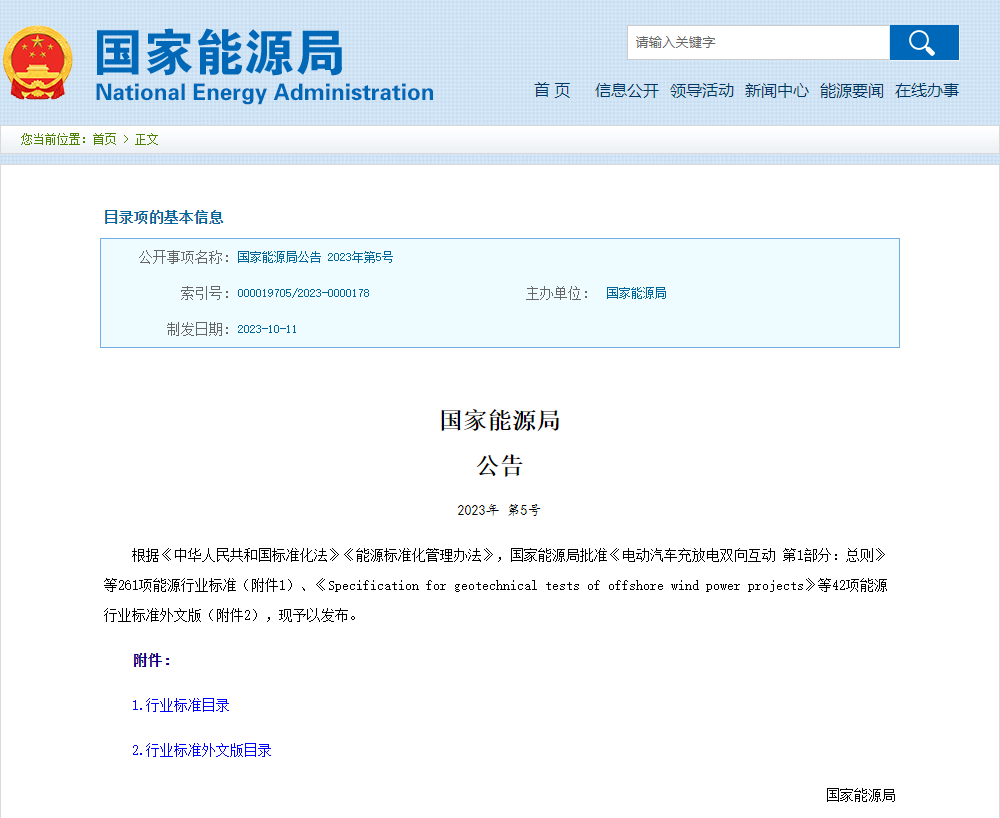
Task: Open the 信息公开 navigation menu item
Action: click(x=626, y=90)
